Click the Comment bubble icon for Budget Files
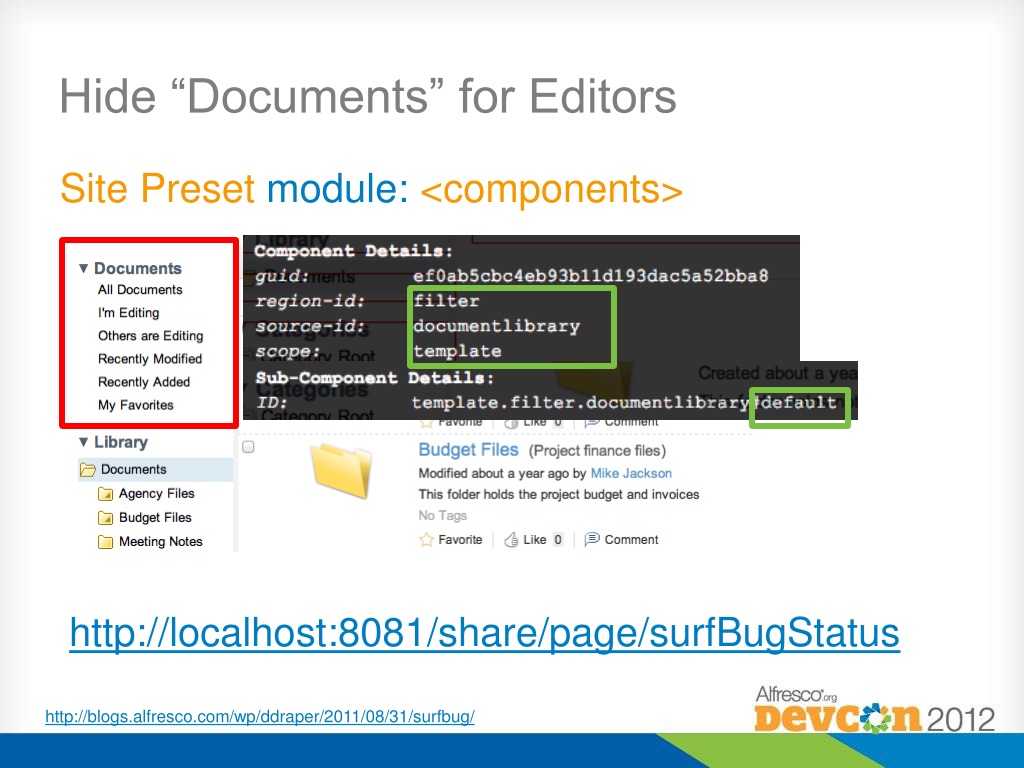Screen dimensions: 1024x768 click(x=592, y=539)
